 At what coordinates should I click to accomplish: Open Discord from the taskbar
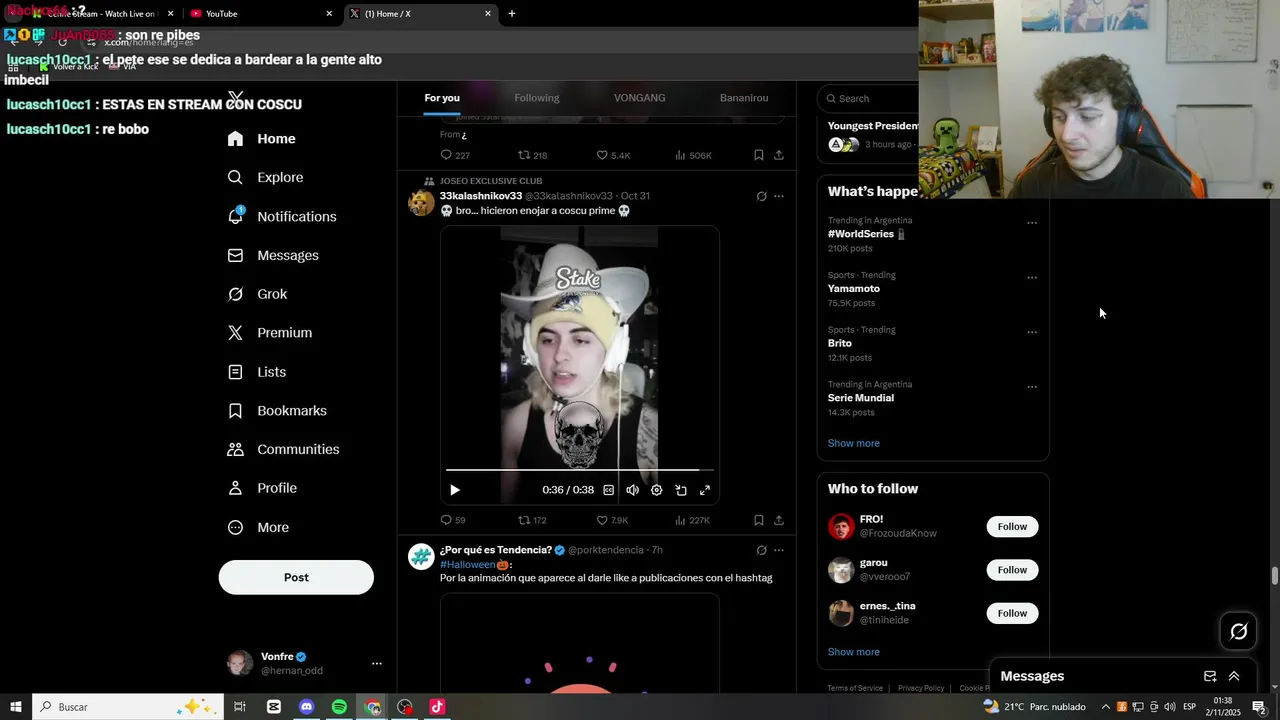click(306, 707)
